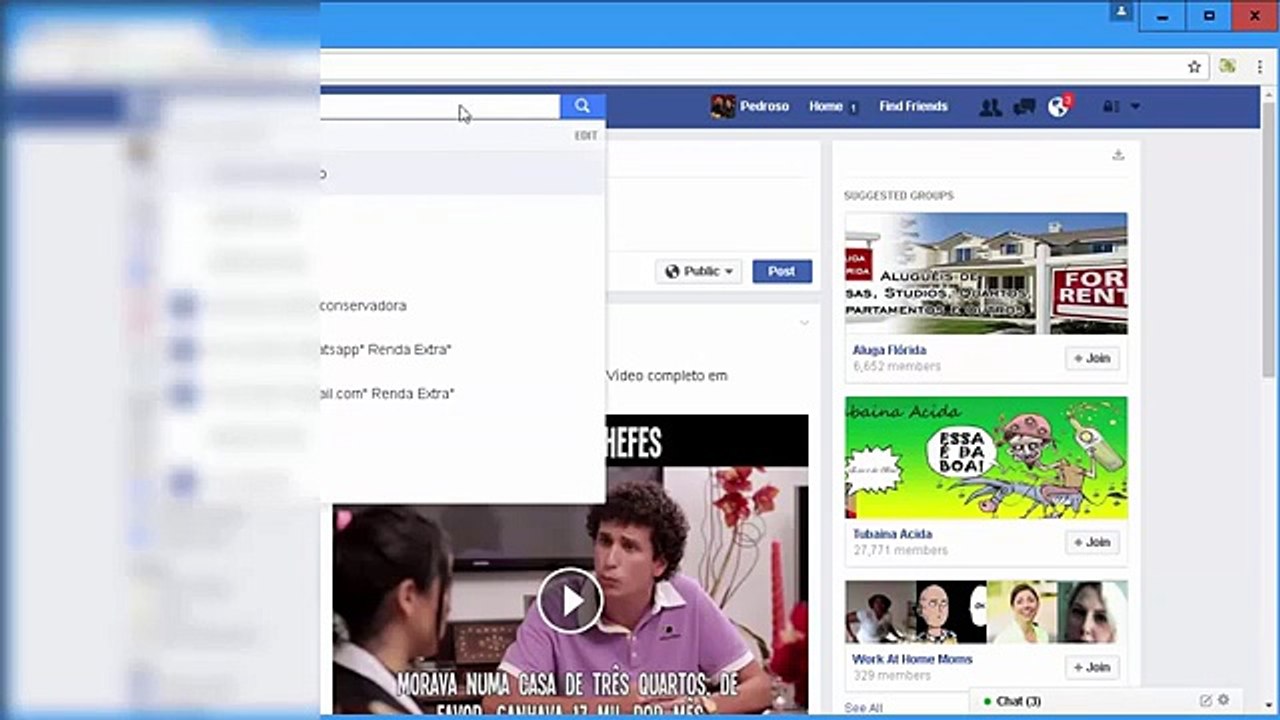1280x720 pixels.
Task: Open the privacy shortcuts lock icon
Action: click(1112, 107)
